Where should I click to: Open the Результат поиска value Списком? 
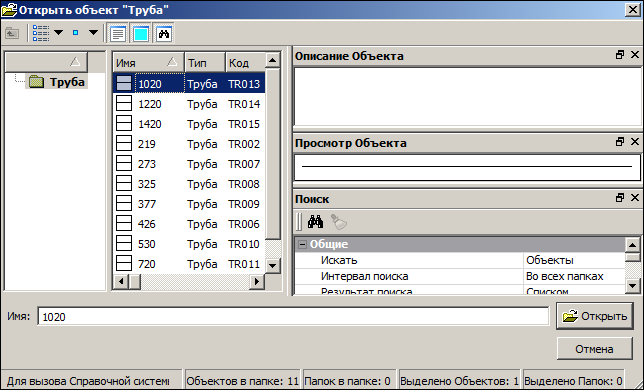pos(574,290)
